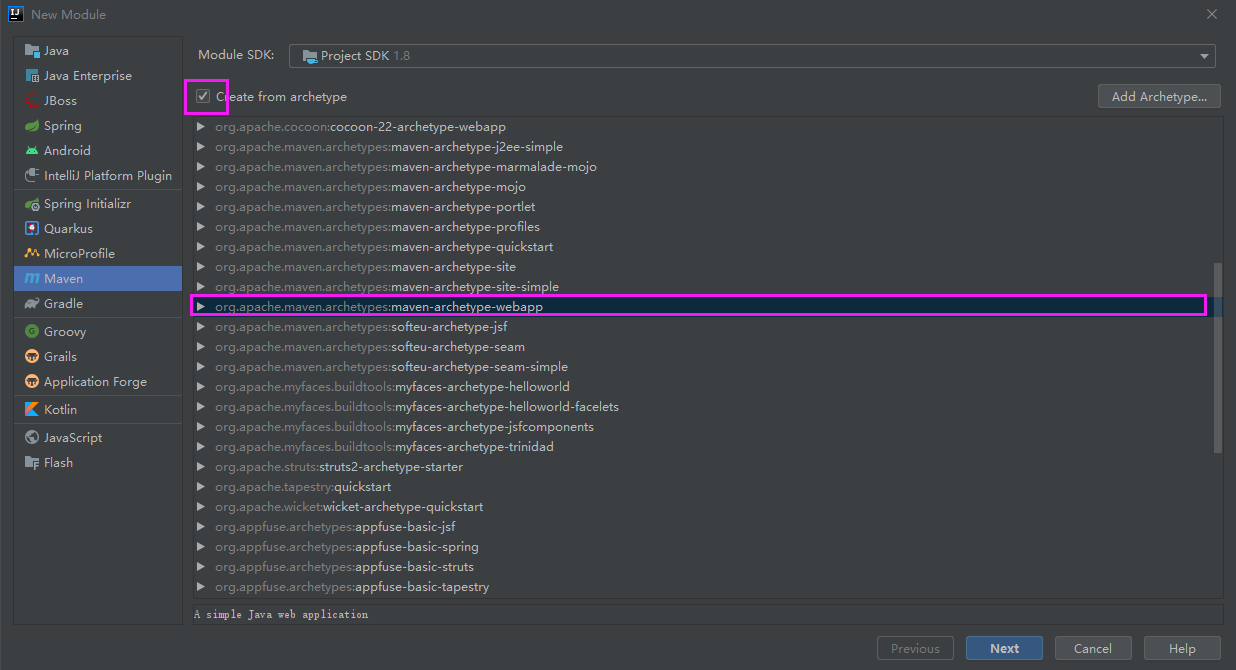Close the New Module dialog
Screen dimensions: 1236x670
tap(1211, 15)
